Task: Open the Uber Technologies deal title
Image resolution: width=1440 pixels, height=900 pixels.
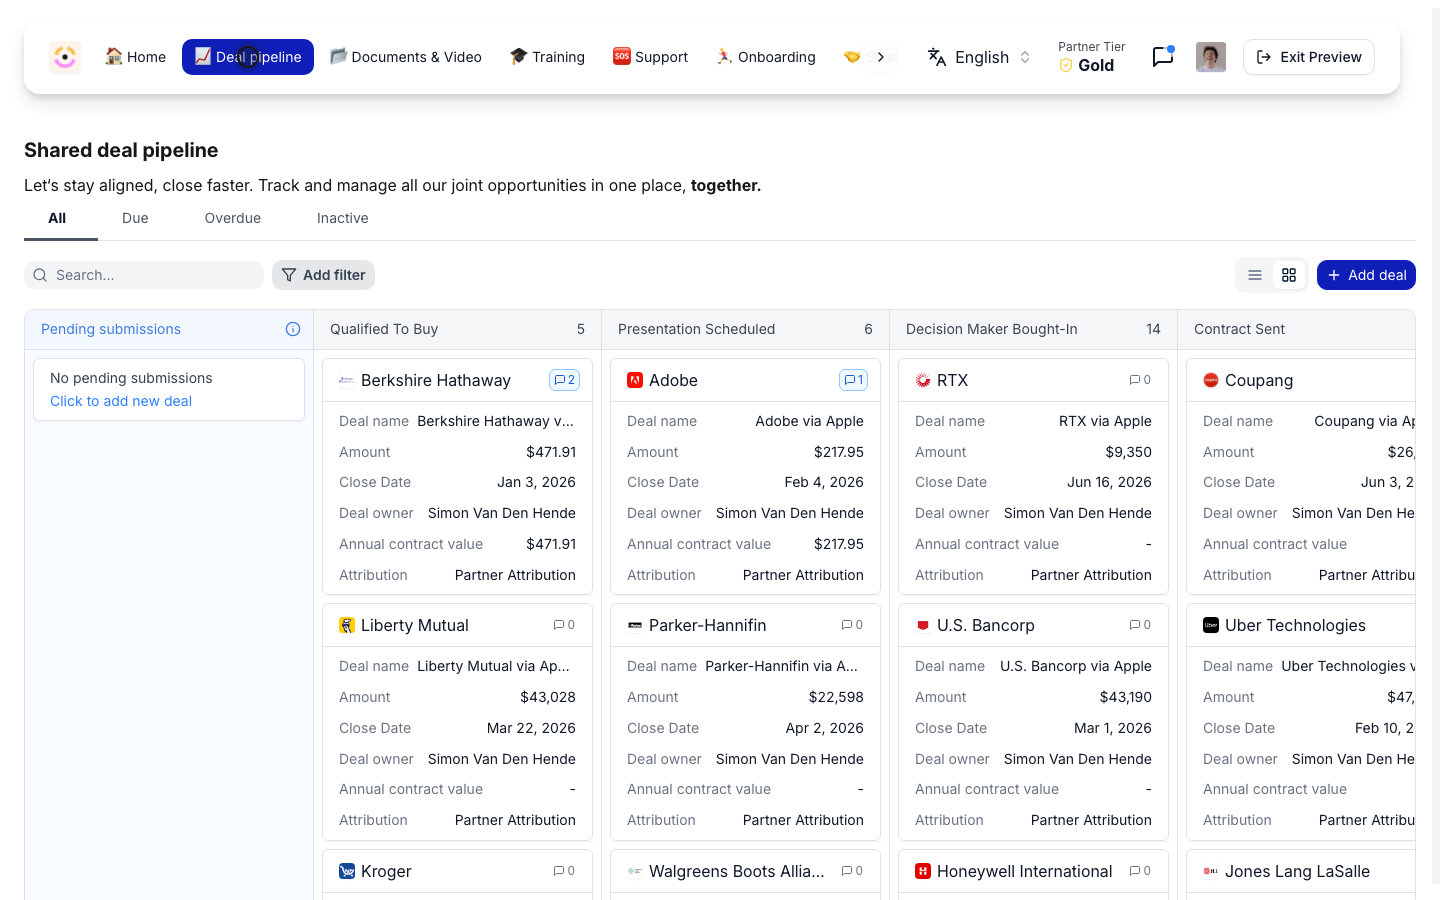Action: point(1295,625)
